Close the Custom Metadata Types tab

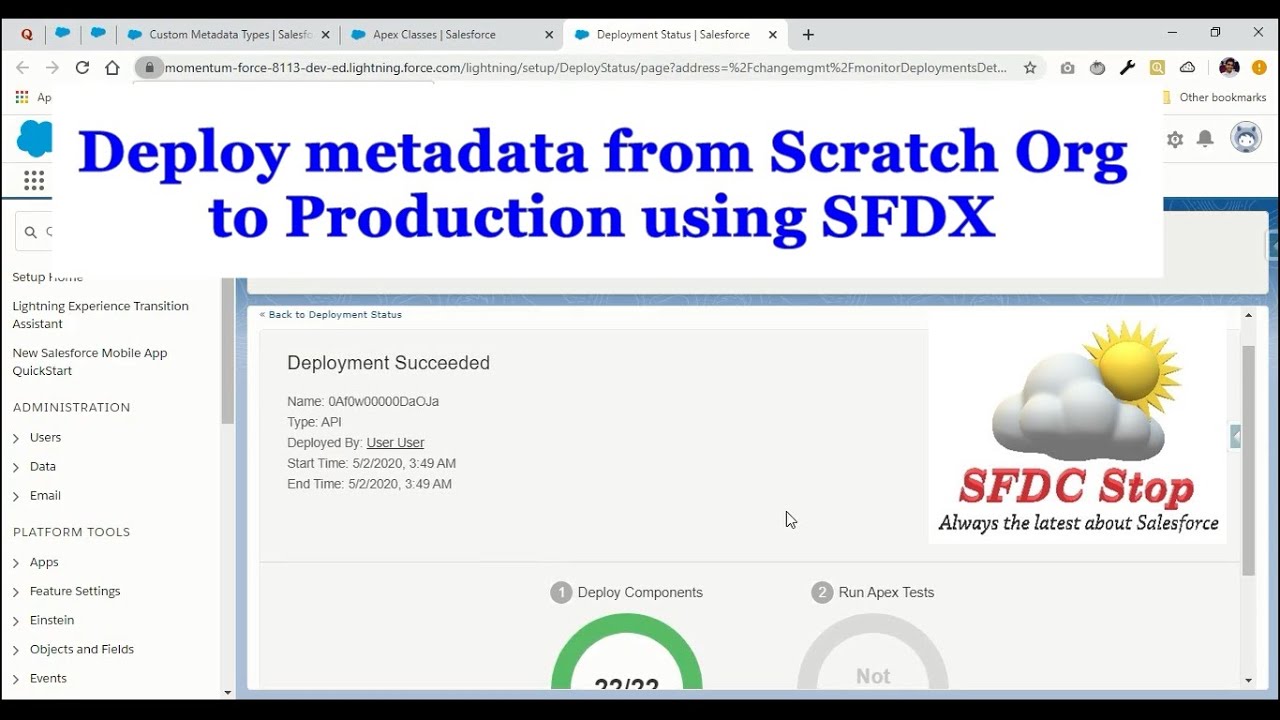click(x=325, y=34)
